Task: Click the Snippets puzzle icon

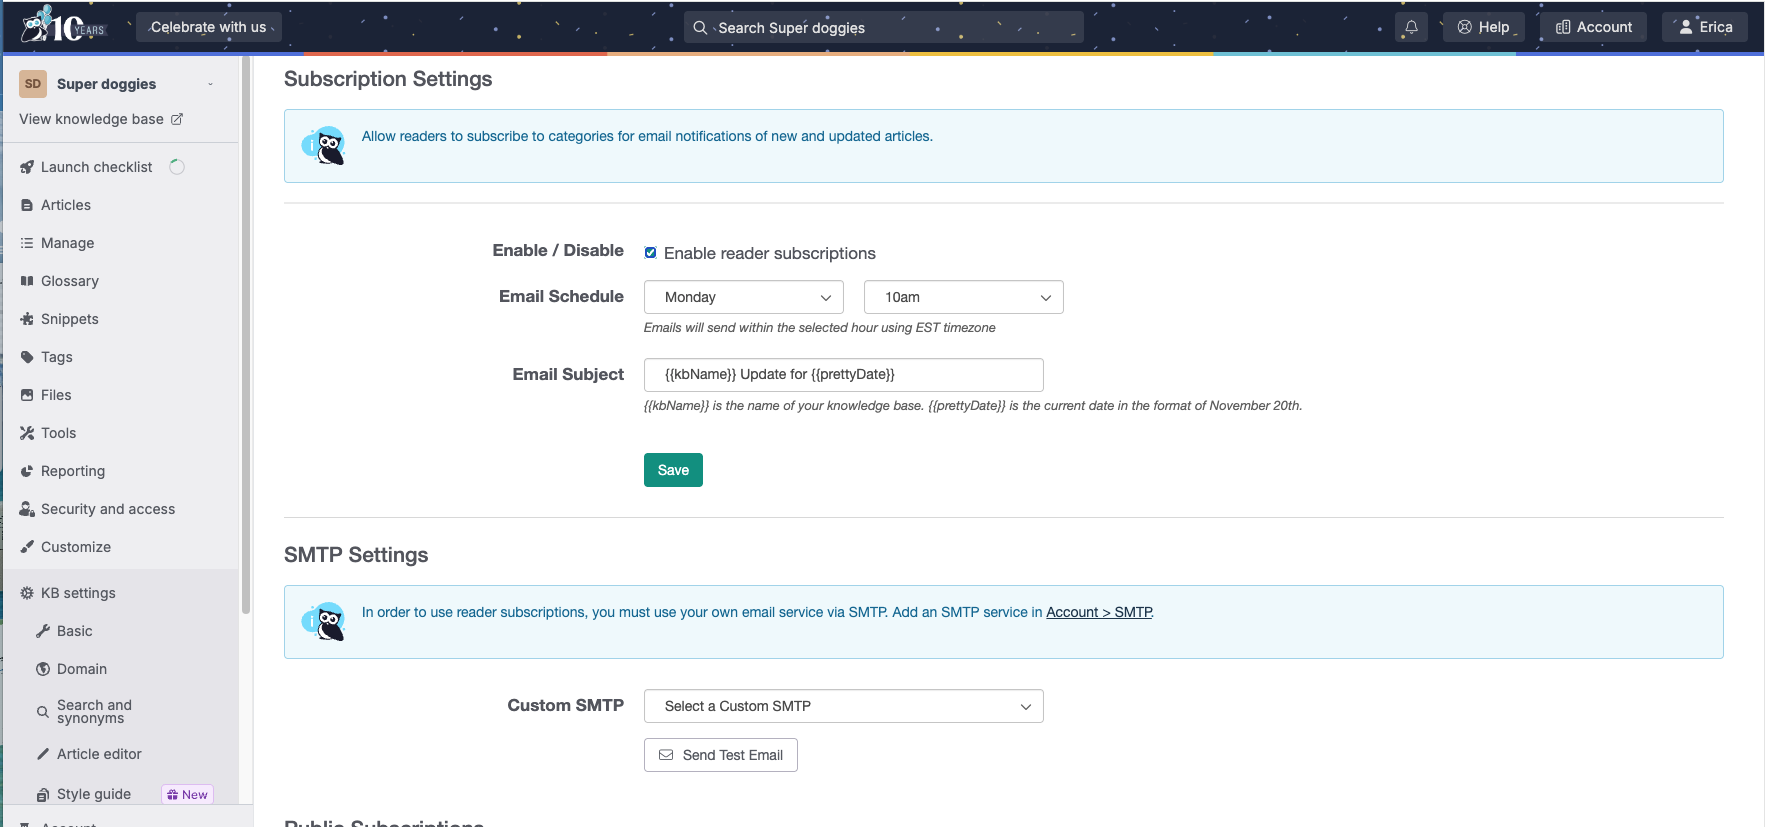Action: click(27, 319)
